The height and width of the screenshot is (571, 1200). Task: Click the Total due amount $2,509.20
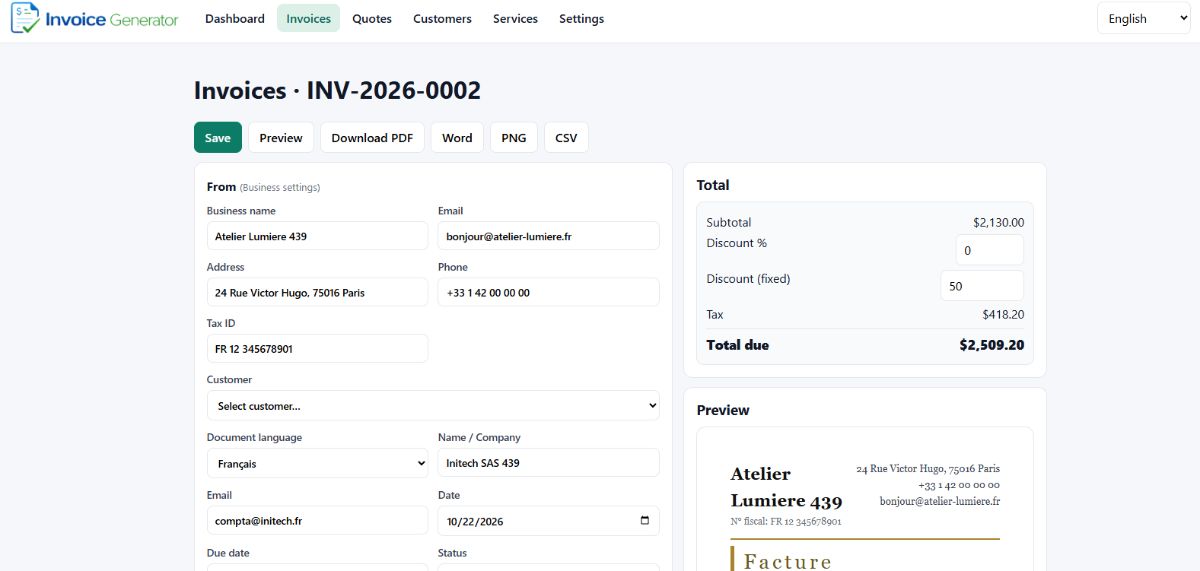point(991,345)
